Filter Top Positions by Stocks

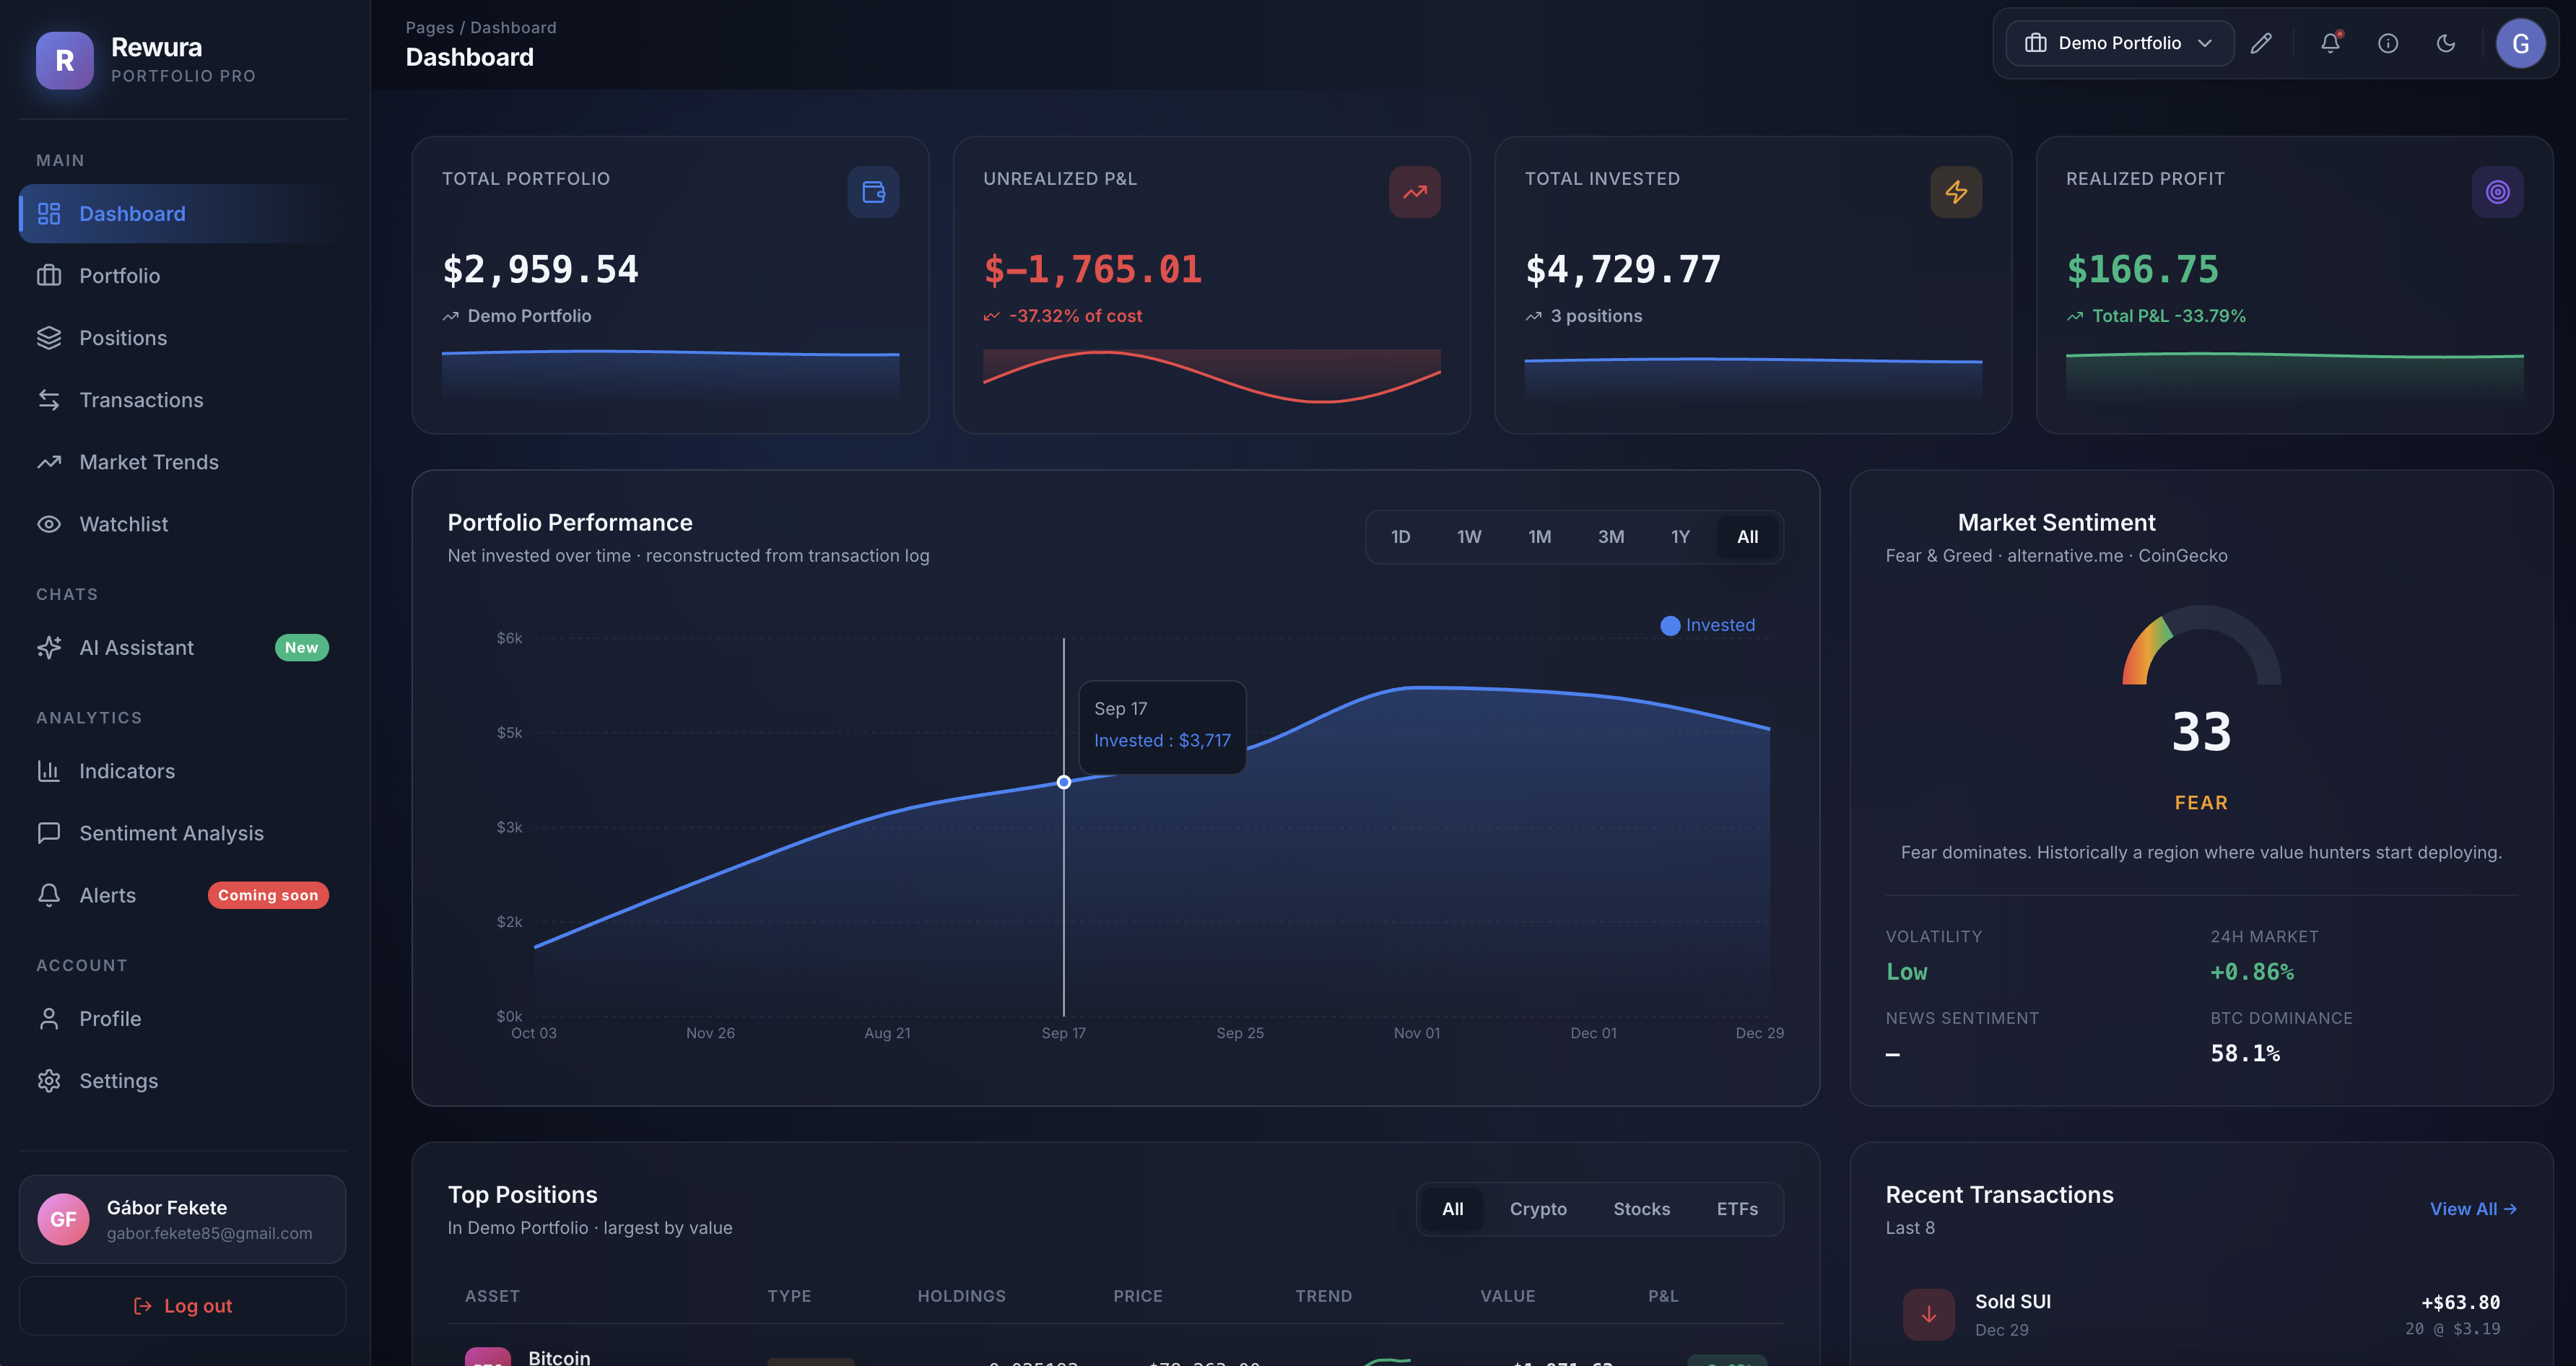point(1641,1209)
